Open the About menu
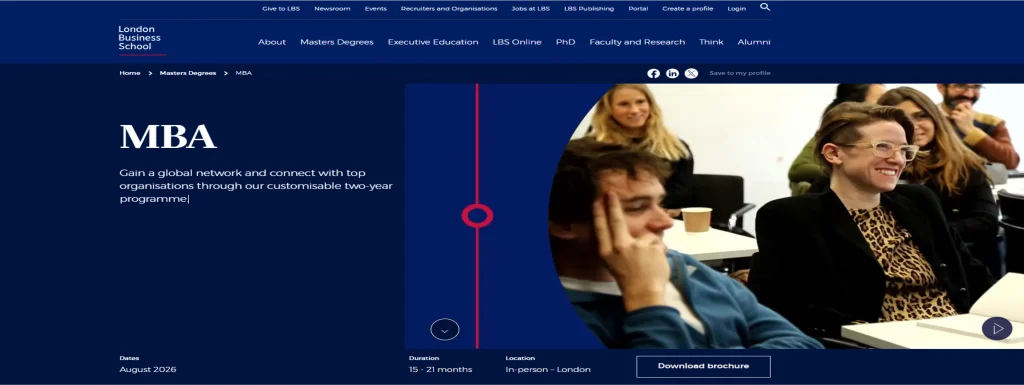This screenshot has width=1024, height=385. click(x=272, y=42)
